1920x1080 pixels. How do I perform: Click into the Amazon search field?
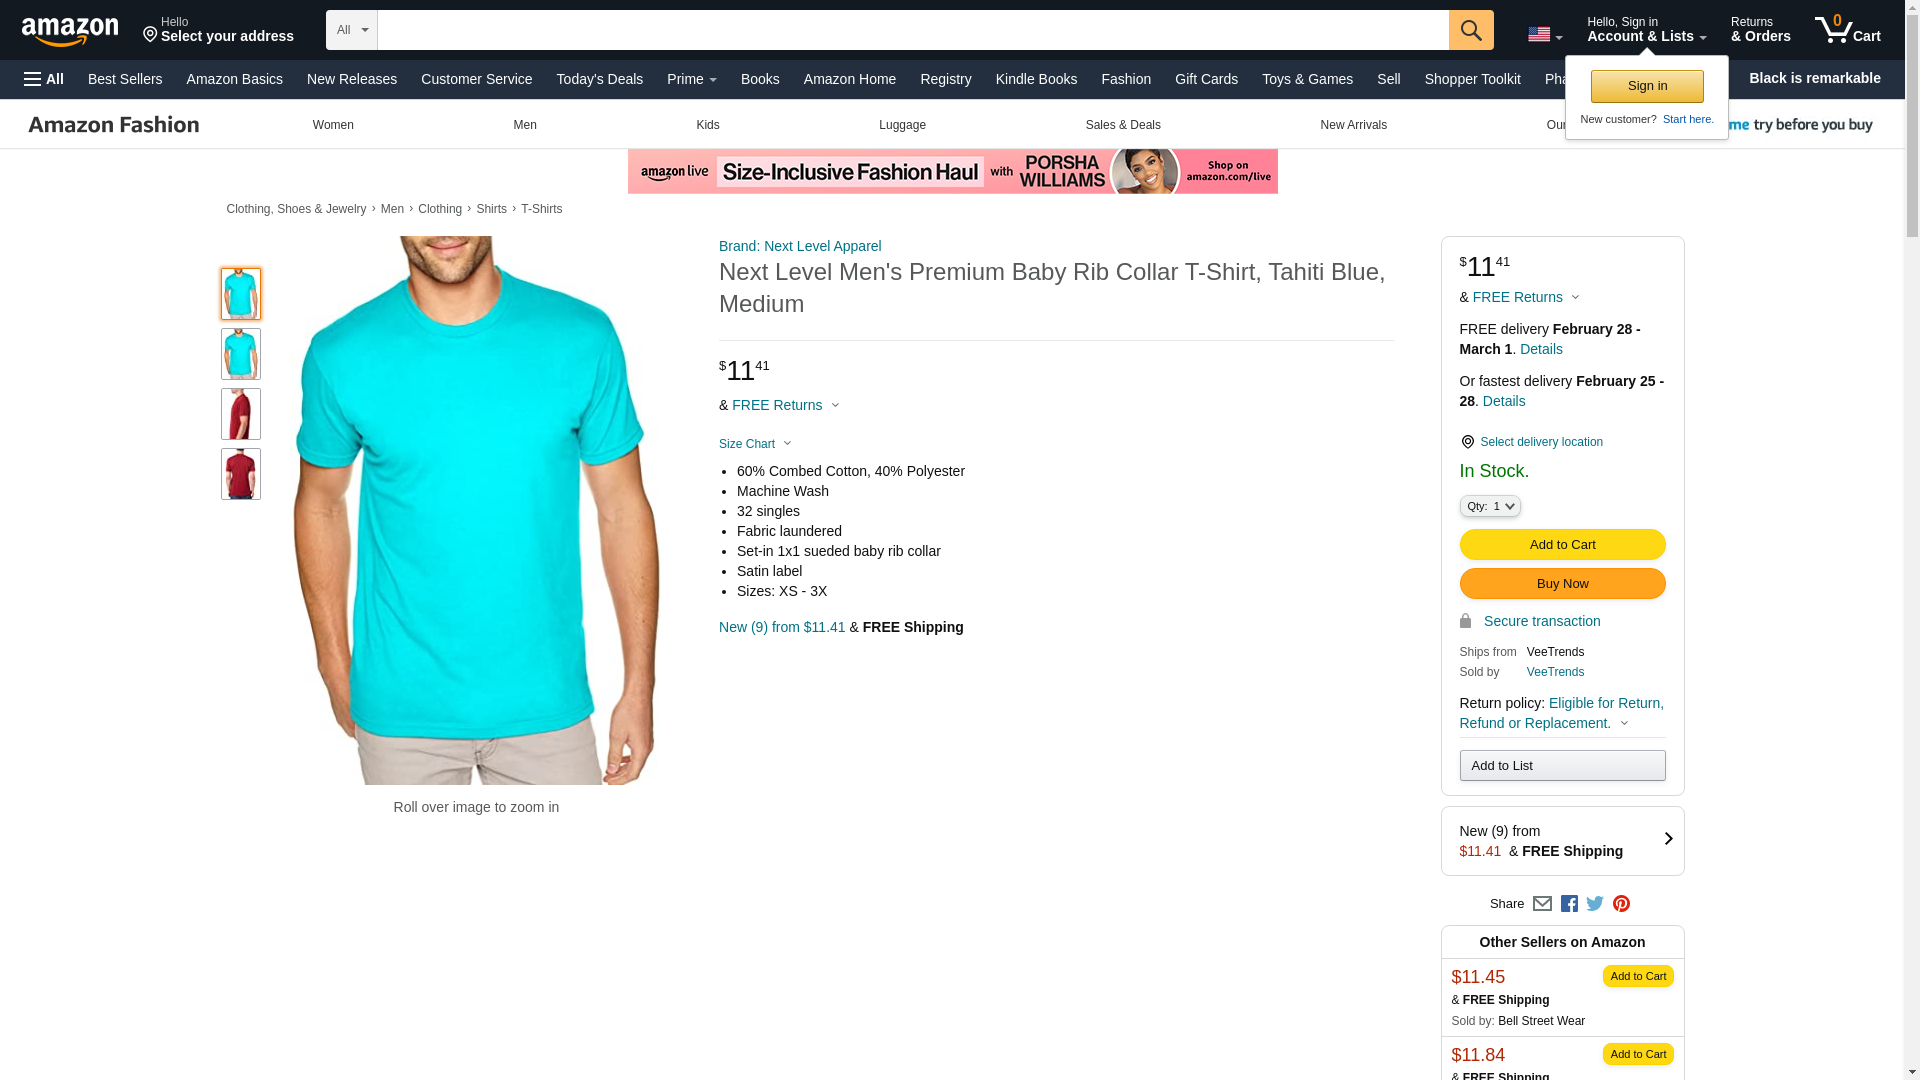(912, 30)
